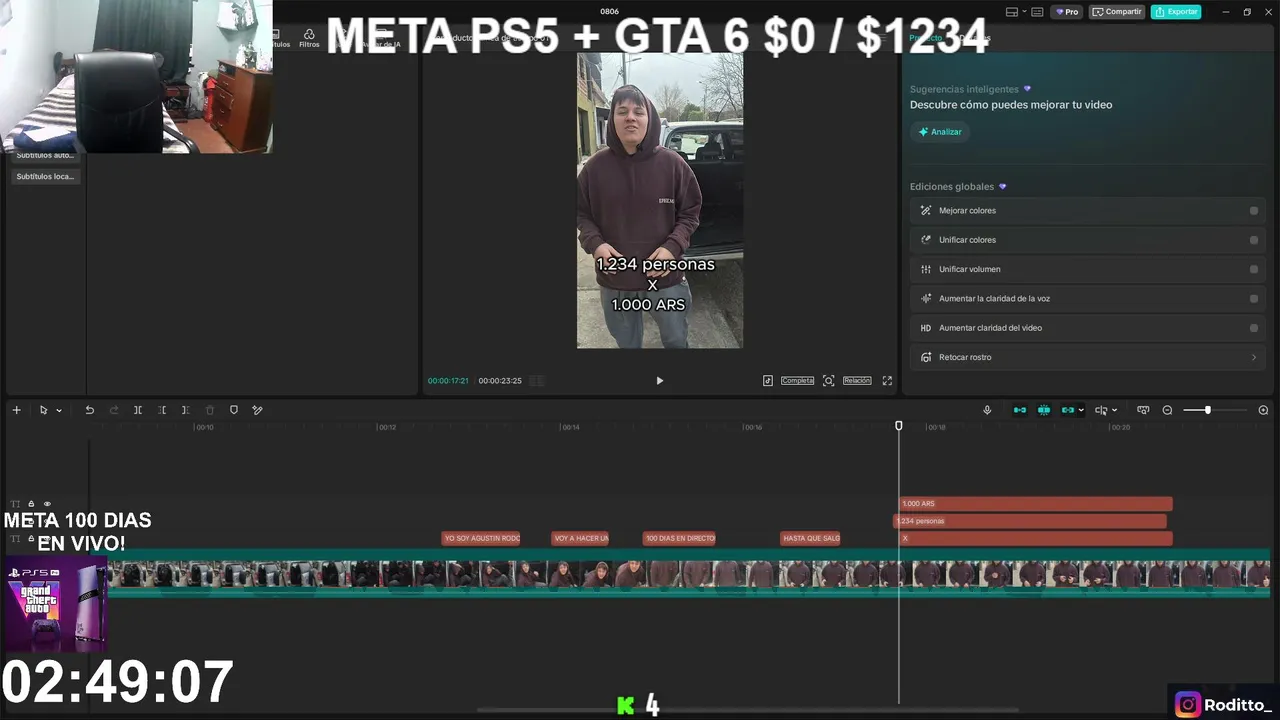Toggle the main track magnet

[x=1020, y=410]
